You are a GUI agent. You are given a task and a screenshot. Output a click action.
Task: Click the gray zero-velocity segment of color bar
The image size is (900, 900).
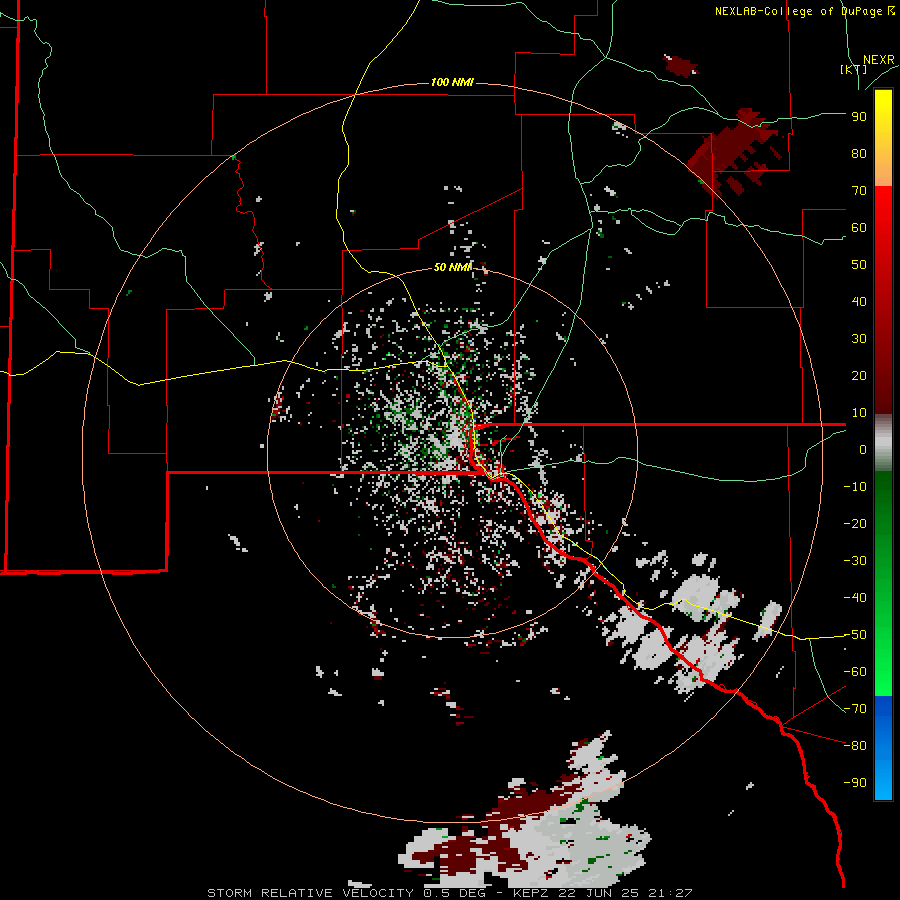883,443
